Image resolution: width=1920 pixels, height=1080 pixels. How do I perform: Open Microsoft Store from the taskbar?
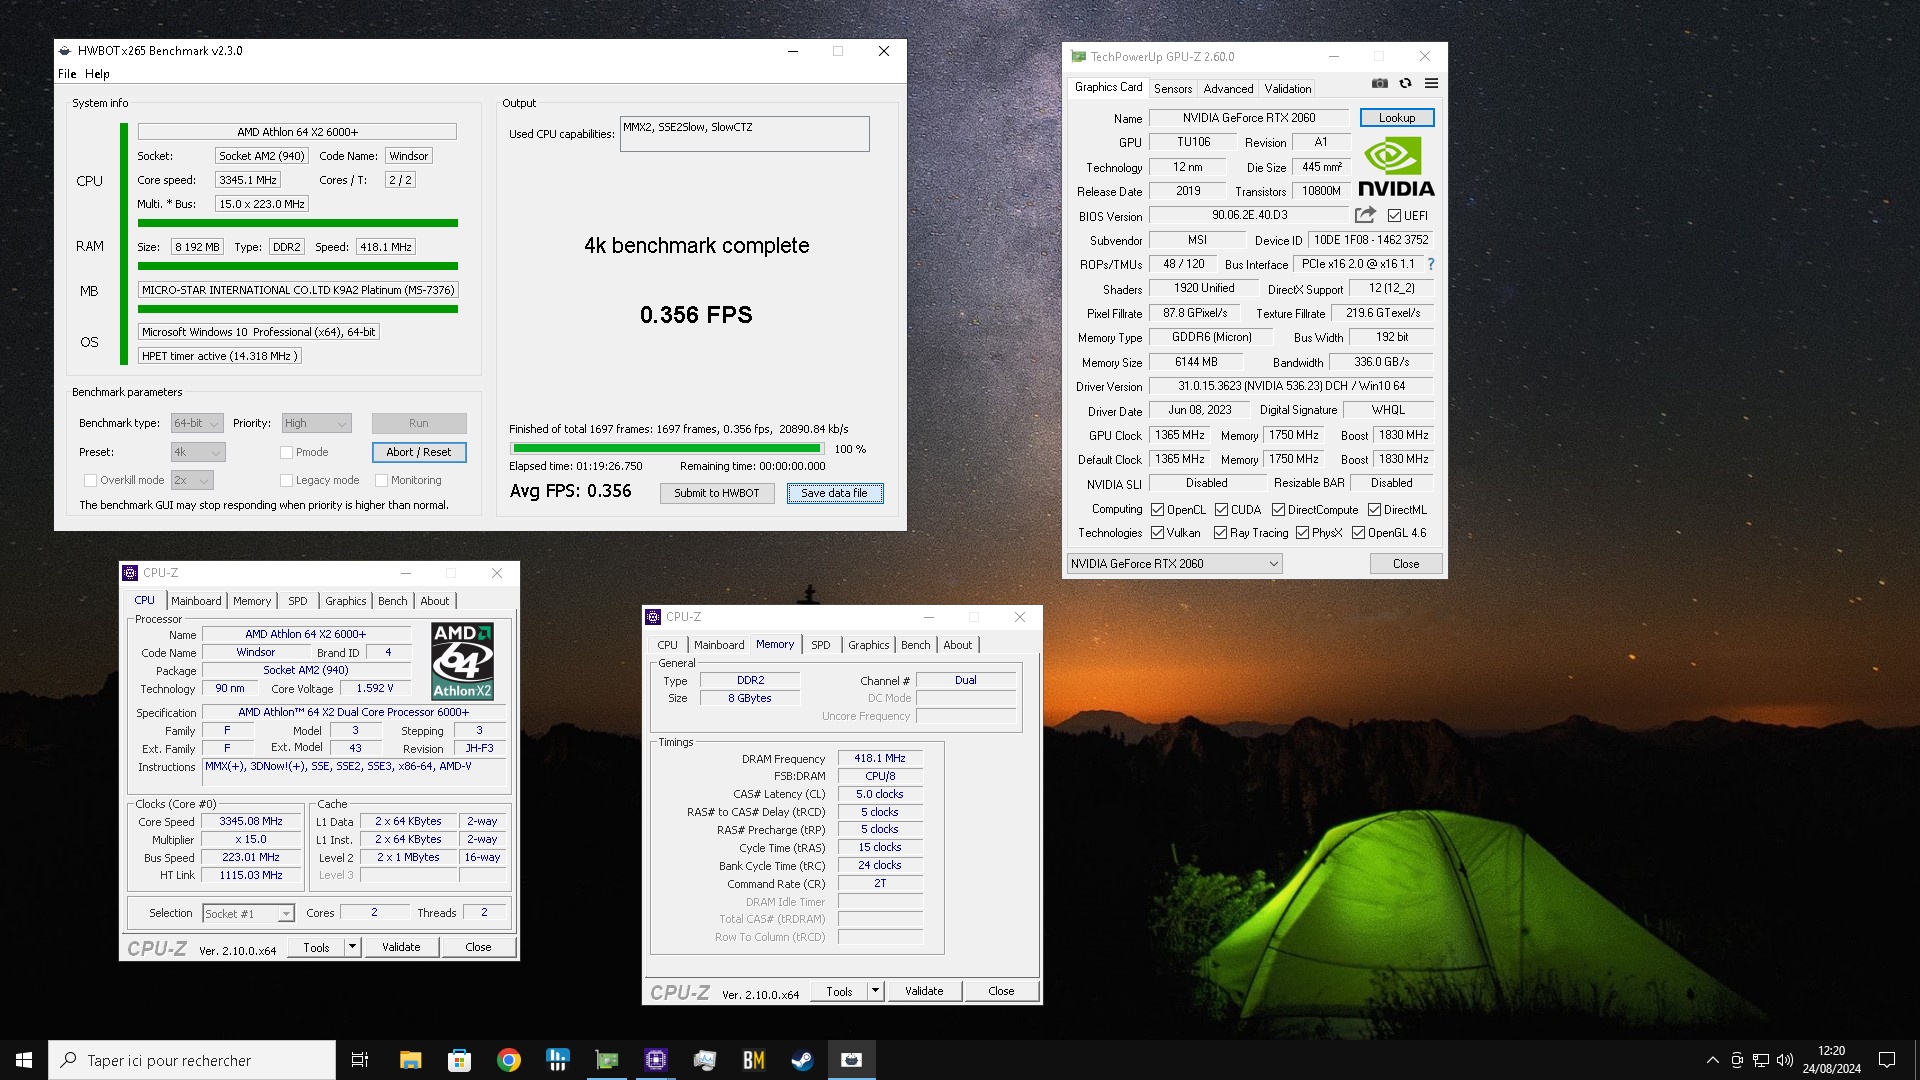(x=459, y=1060)
